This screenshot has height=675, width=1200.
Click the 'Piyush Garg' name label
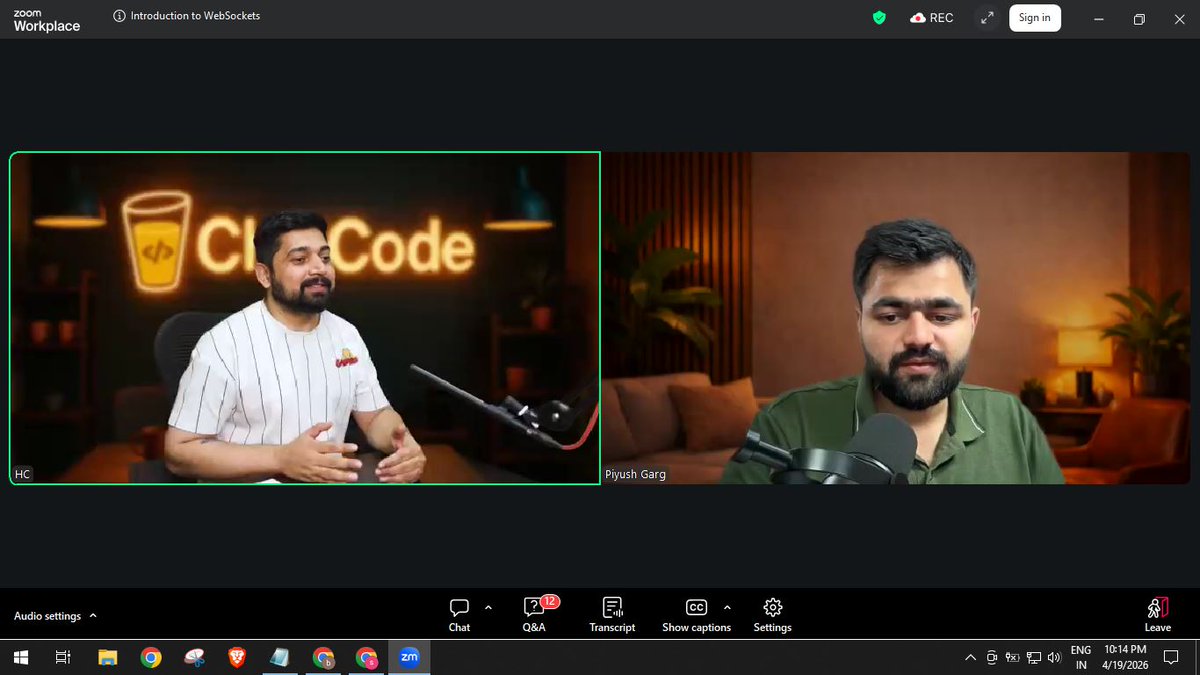tap(635, 474)
